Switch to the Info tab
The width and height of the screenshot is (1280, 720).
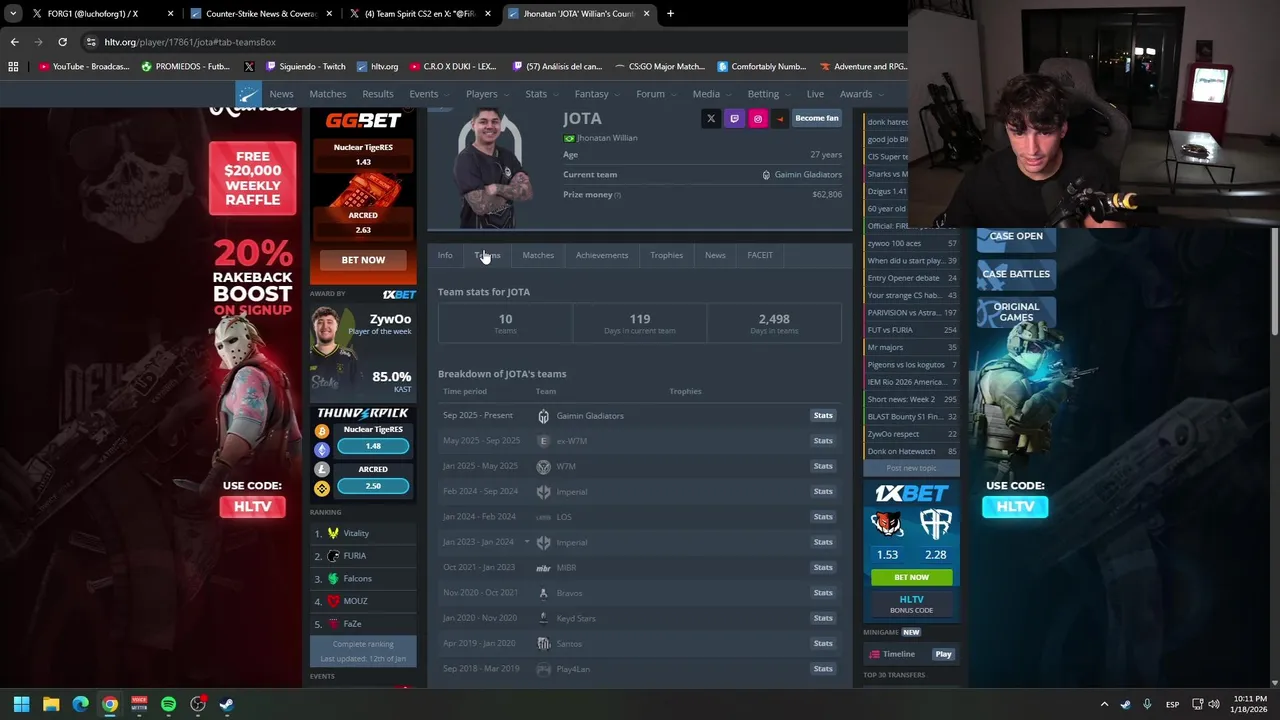pyautogui.click(x=445, y=255)
